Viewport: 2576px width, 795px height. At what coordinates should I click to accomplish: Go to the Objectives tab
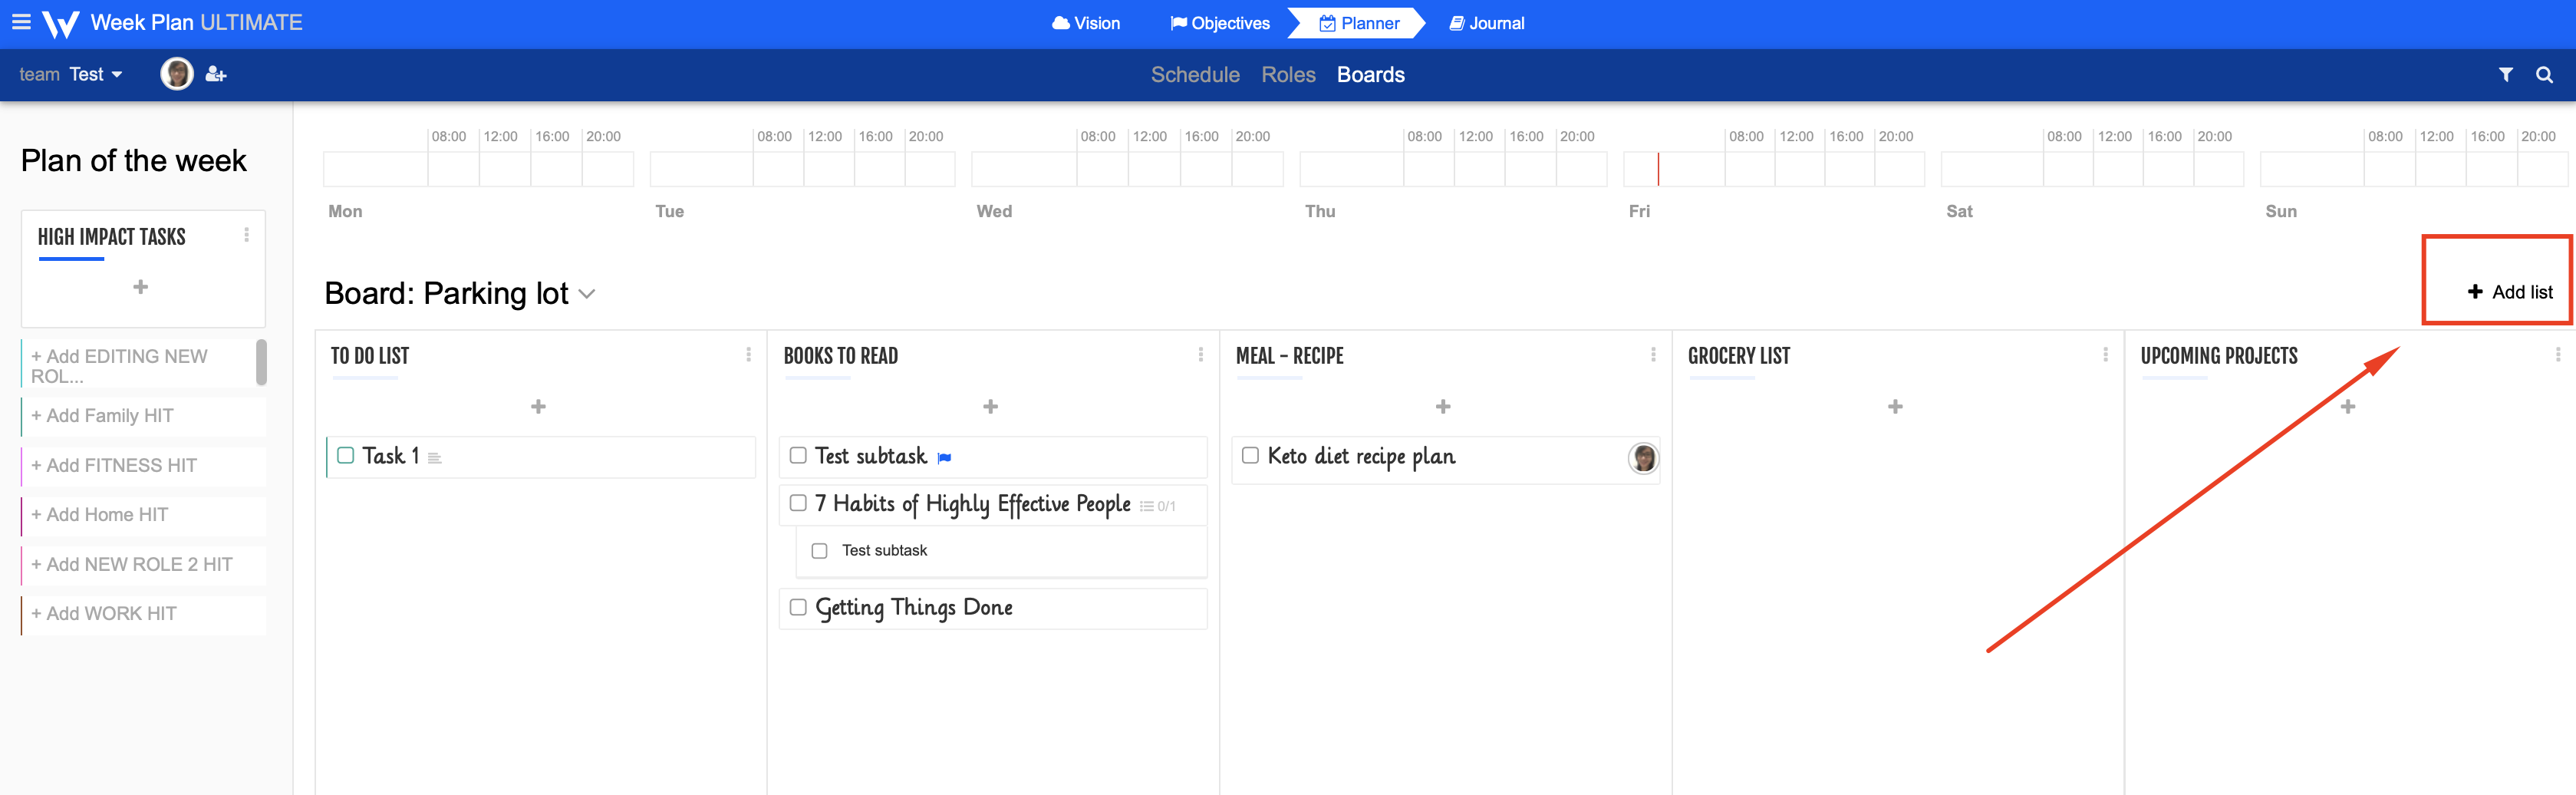[1220, 23]
